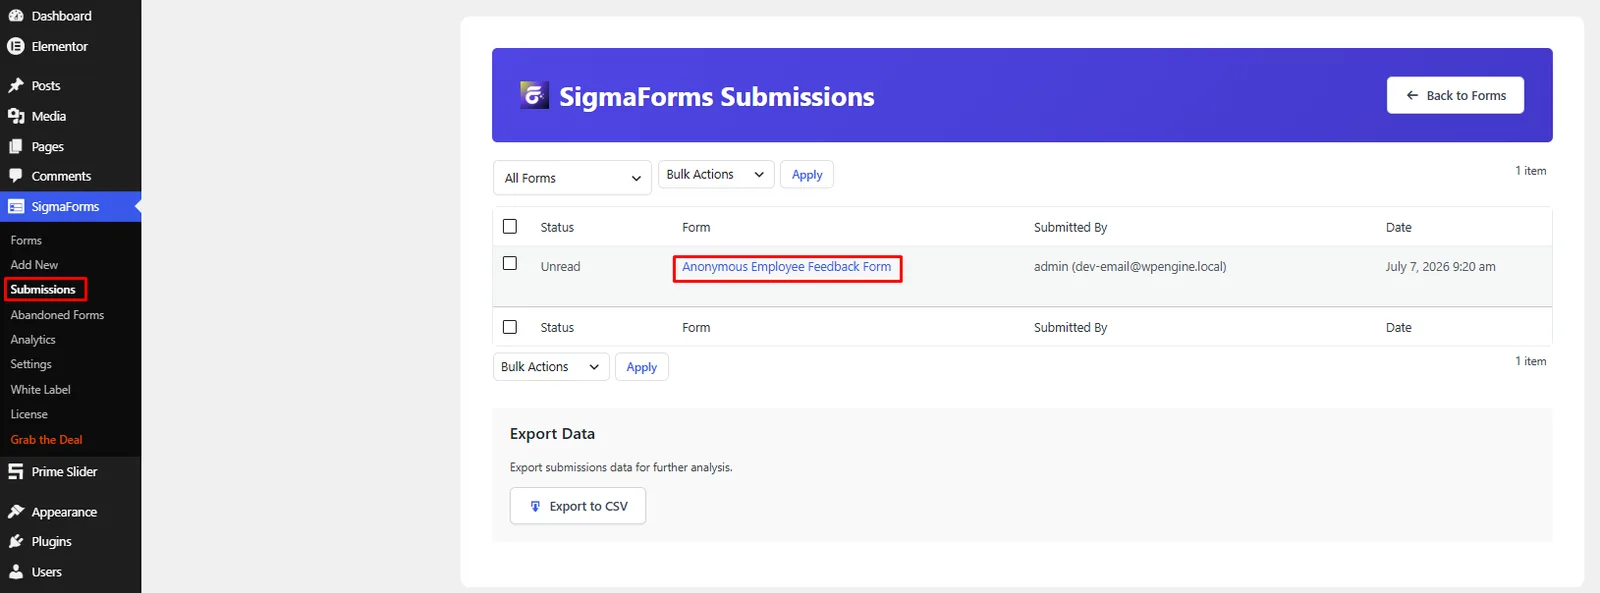
Task: Click the Export Data heading
Action: point(552,434)
